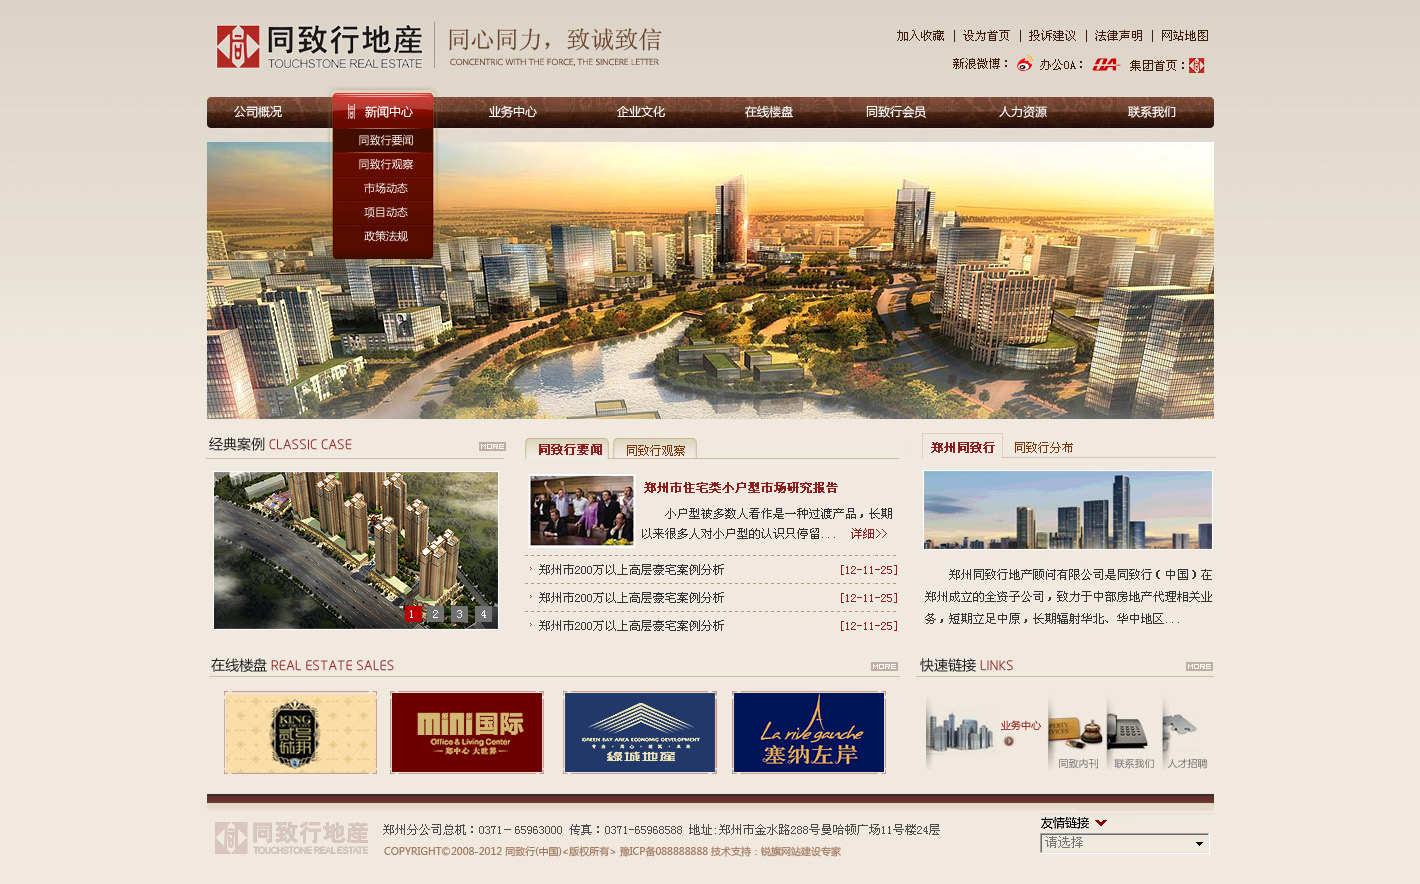Open the 企业文化 nav menu

[x=641, y=112]
